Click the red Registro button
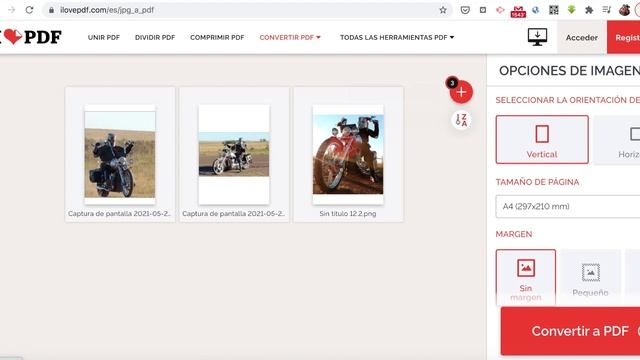 [x=624, y=38]
